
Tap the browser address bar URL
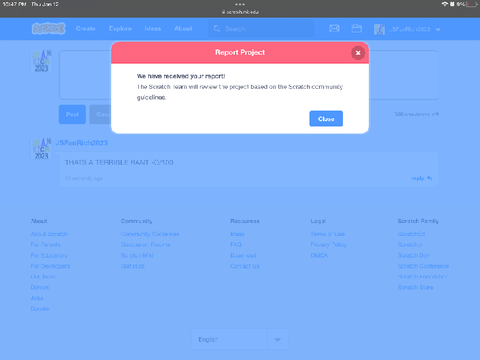click(x=240, y=12)
